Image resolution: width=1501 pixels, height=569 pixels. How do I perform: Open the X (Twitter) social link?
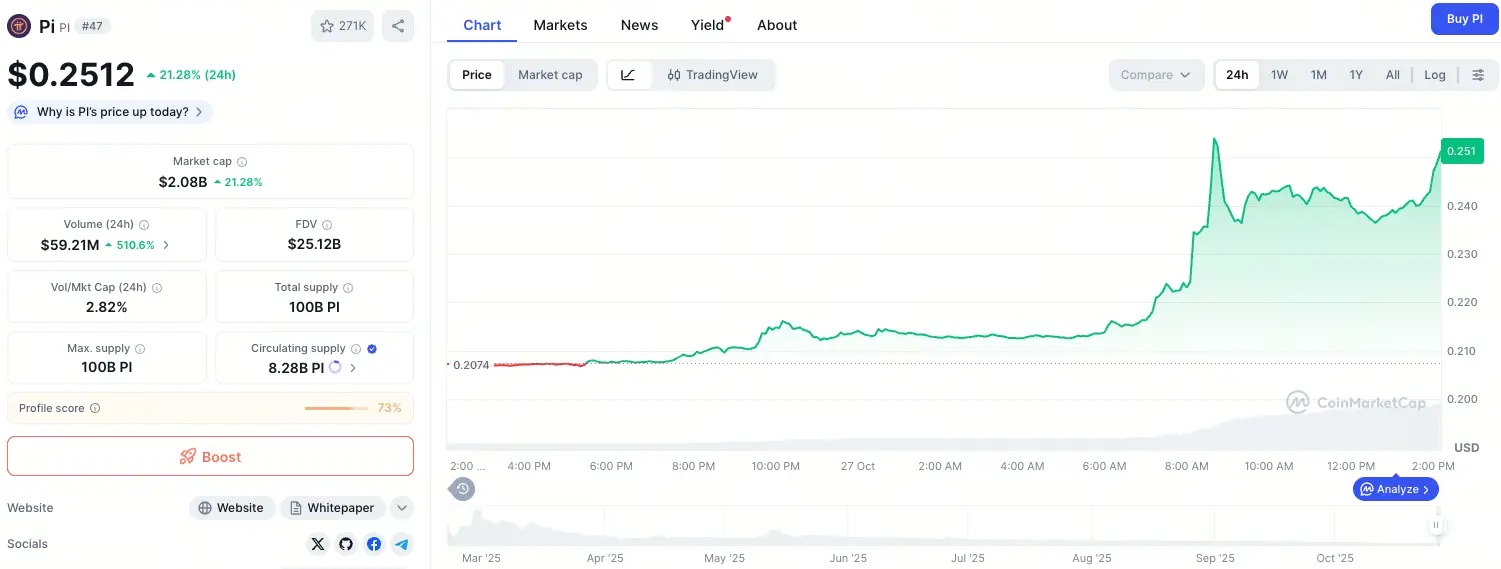(318, 544)
